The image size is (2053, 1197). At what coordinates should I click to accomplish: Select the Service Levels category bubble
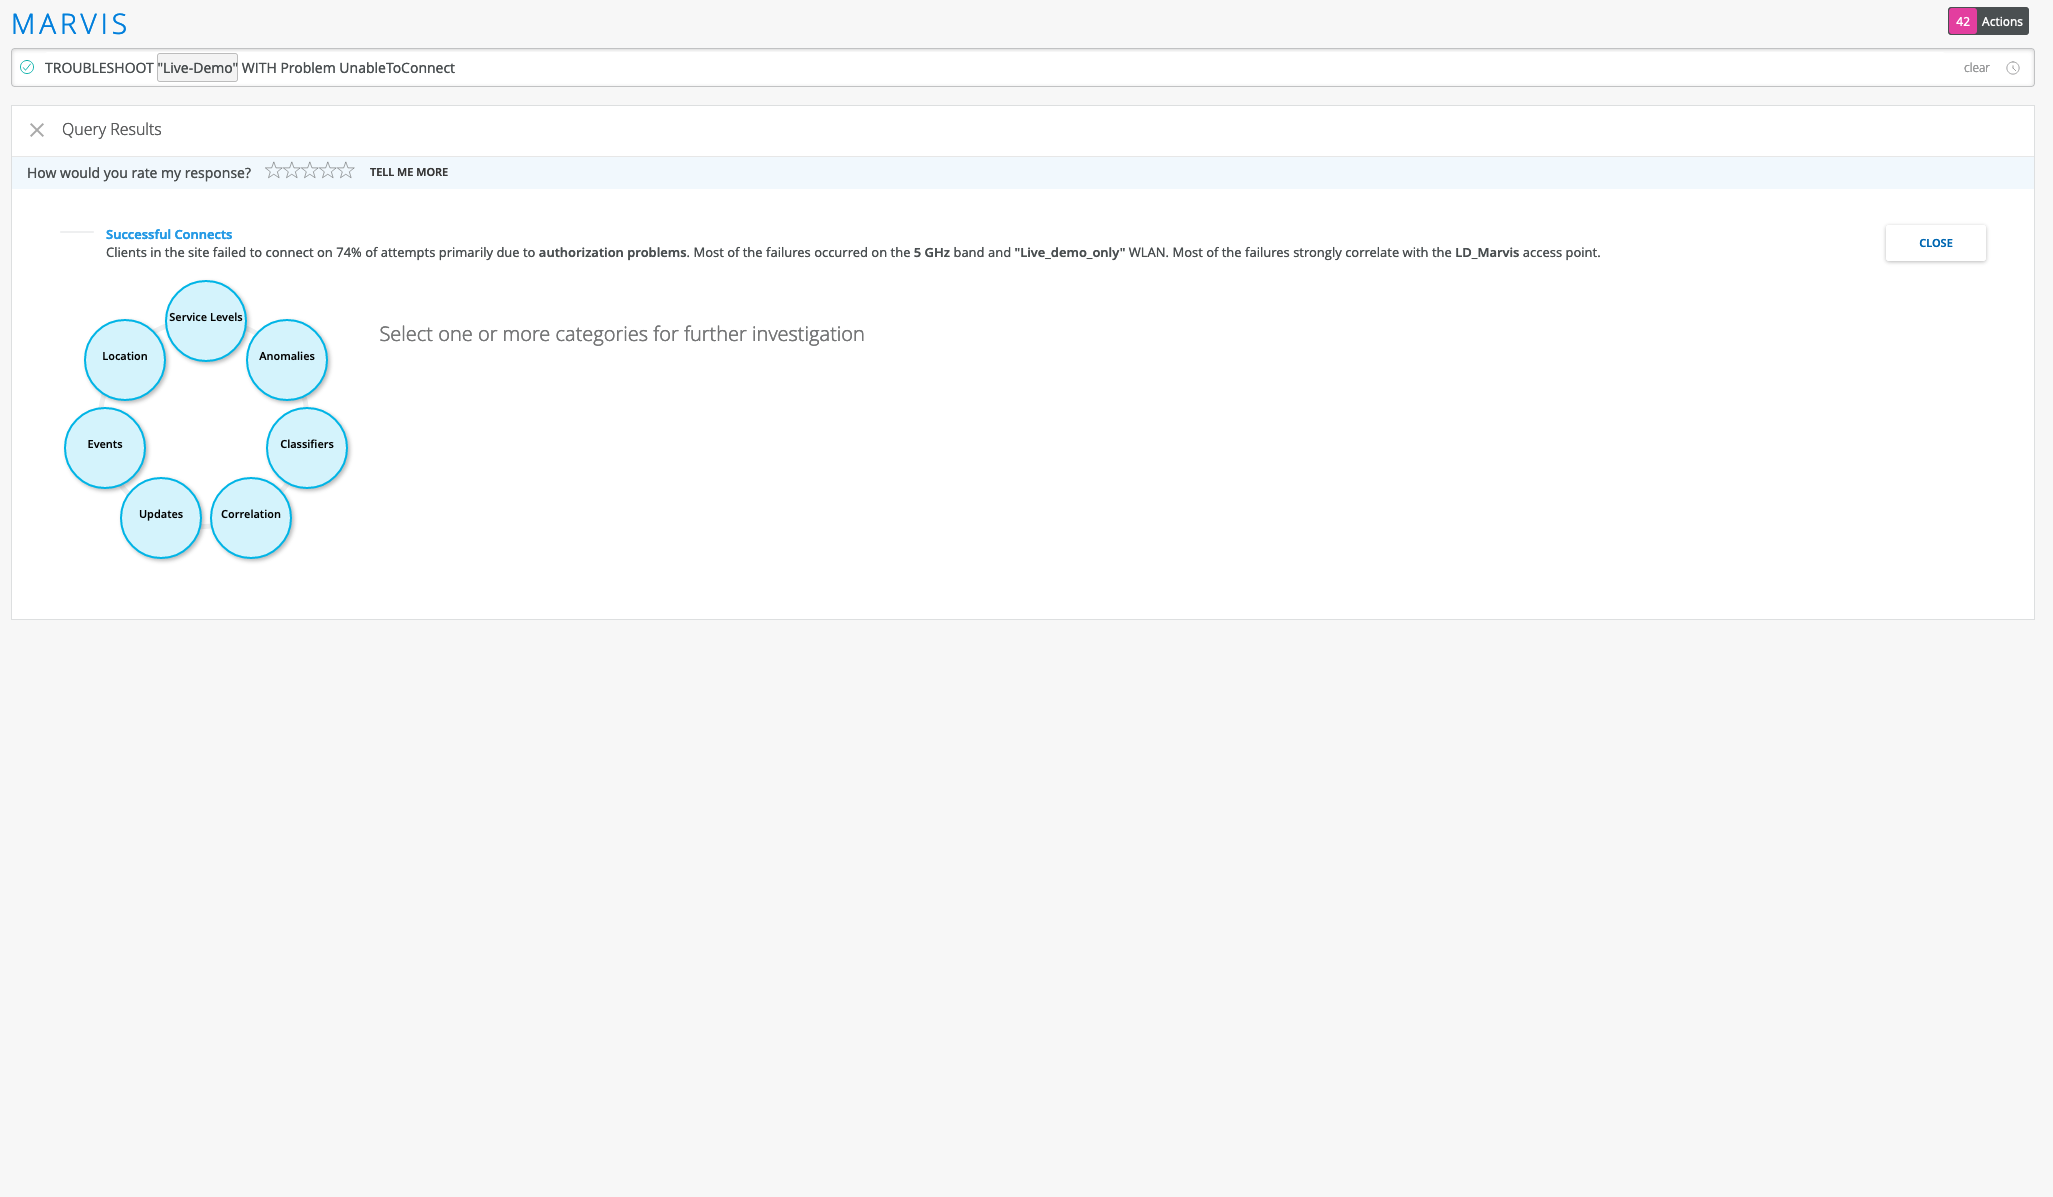point(206,320)
